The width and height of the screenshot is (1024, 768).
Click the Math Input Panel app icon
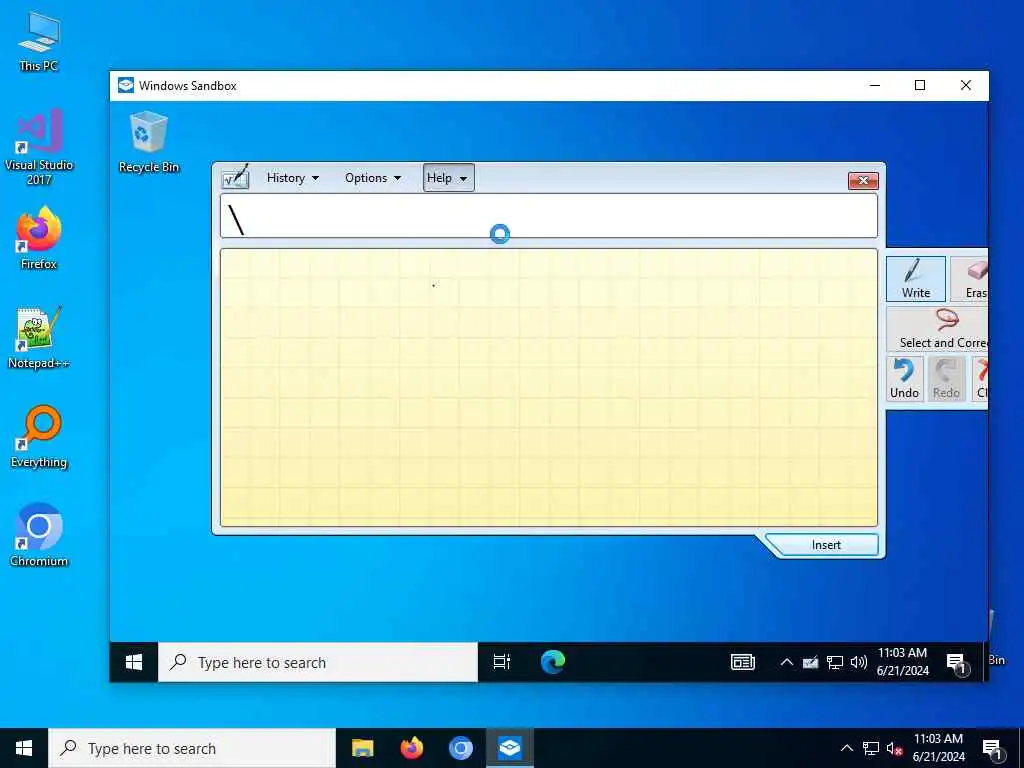(x=236, y=177)
